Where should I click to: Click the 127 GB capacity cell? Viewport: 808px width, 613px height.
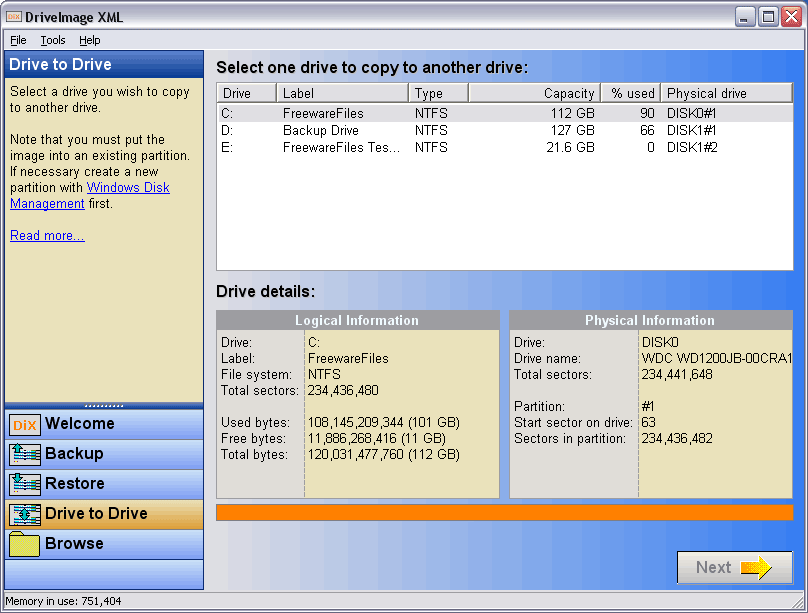coord(573,130)
